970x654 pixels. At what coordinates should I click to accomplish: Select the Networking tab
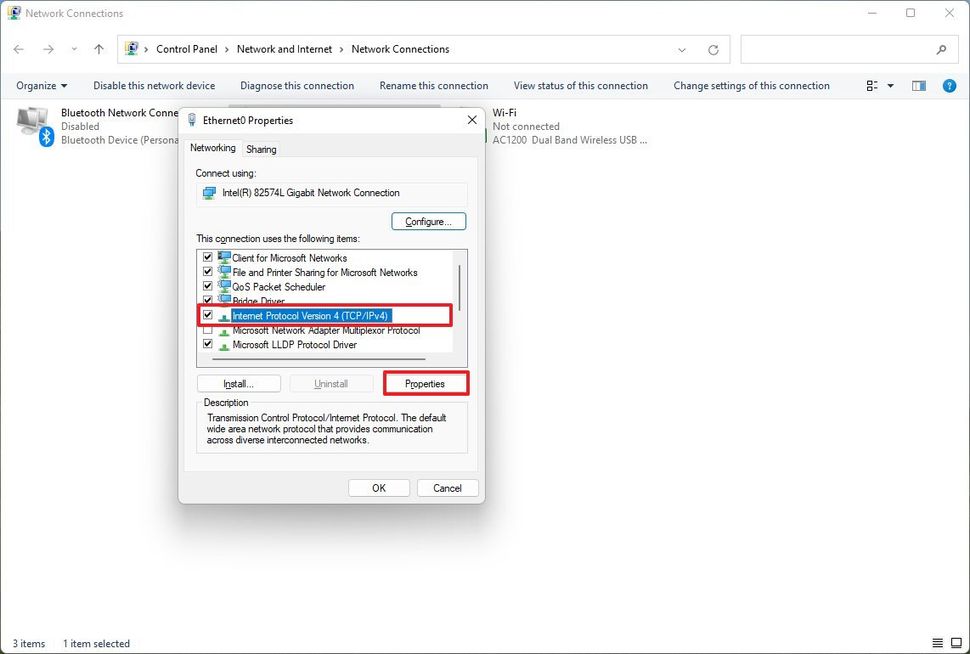(x=213, y=148)
